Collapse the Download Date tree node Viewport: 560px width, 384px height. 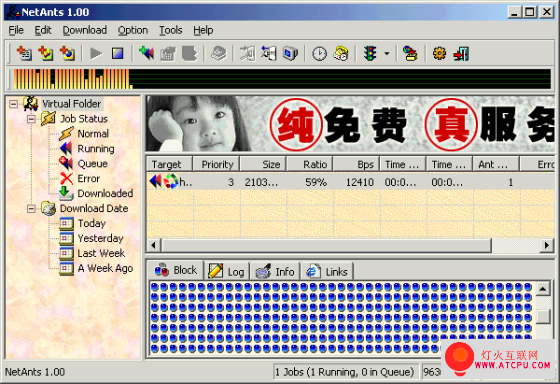31,209
